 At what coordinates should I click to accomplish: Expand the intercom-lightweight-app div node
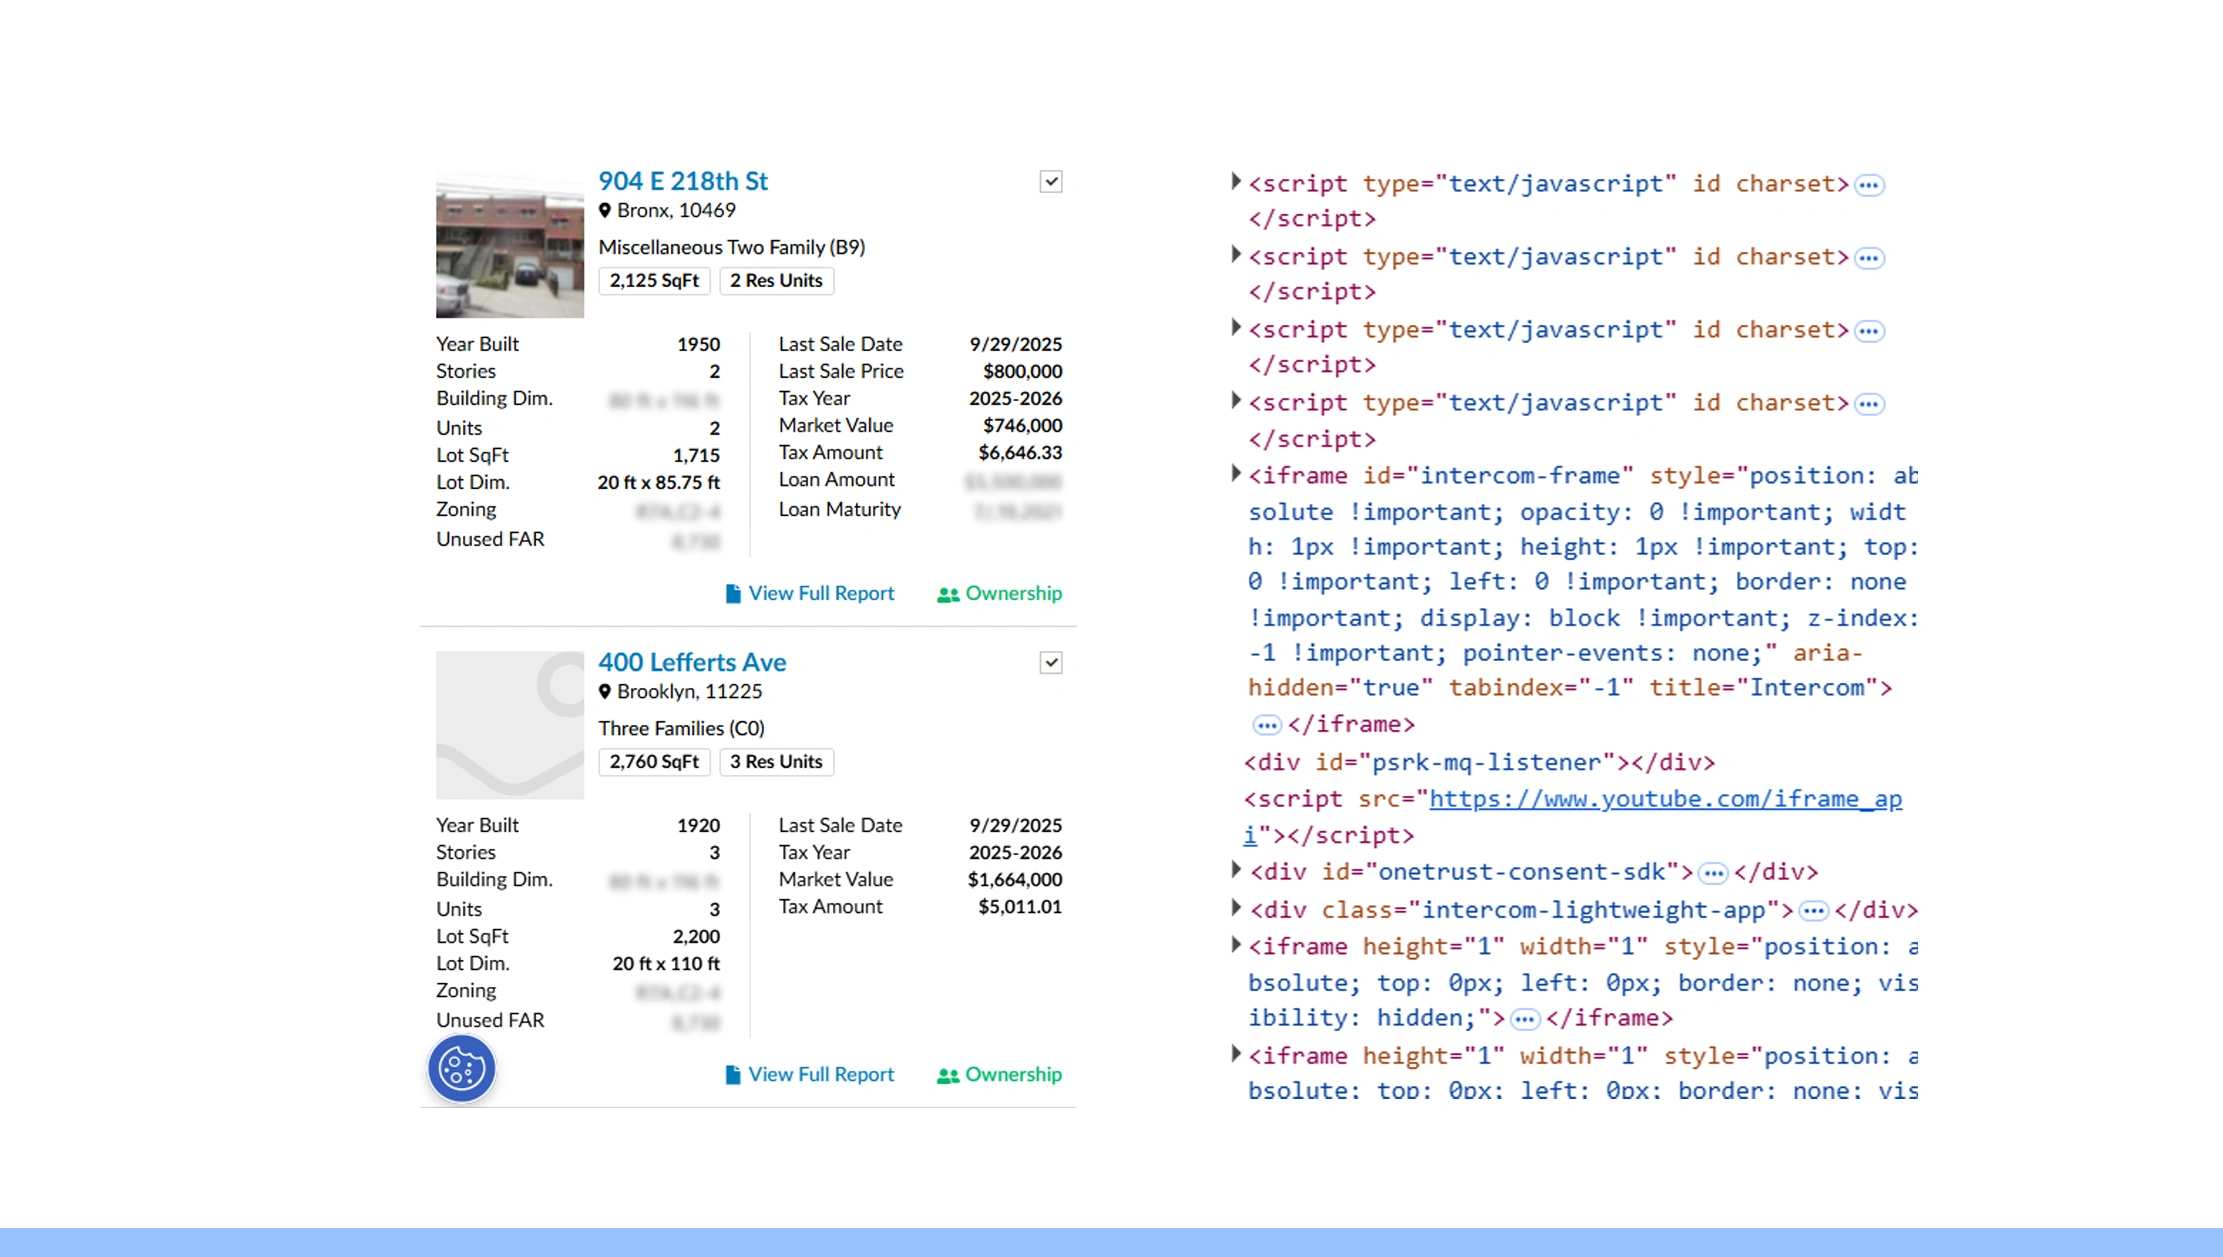[1236, 909]
